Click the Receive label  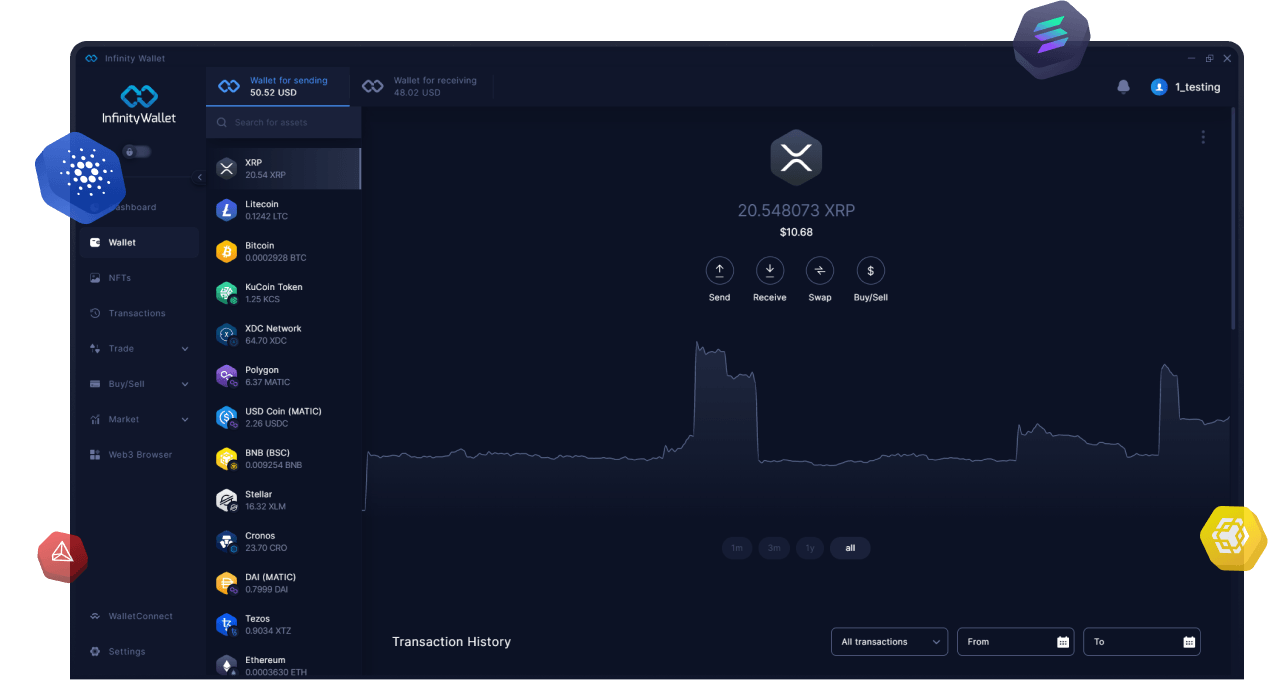tap(769, 298)
